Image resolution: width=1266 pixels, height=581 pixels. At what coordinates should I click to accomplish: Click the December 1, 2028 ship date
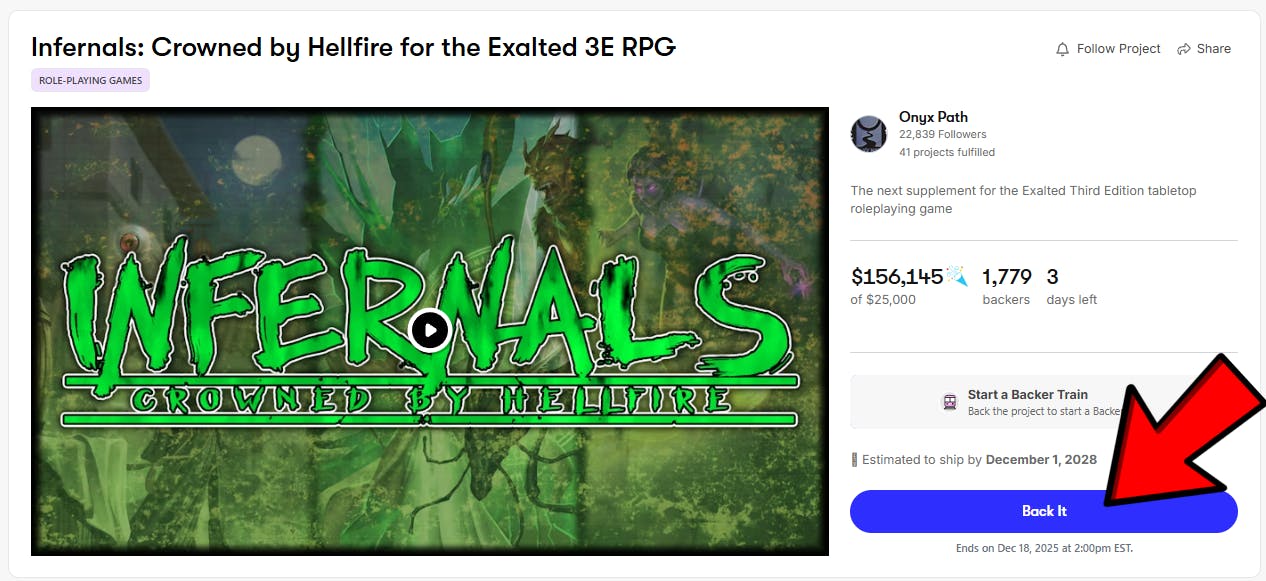pos(1041,460)
